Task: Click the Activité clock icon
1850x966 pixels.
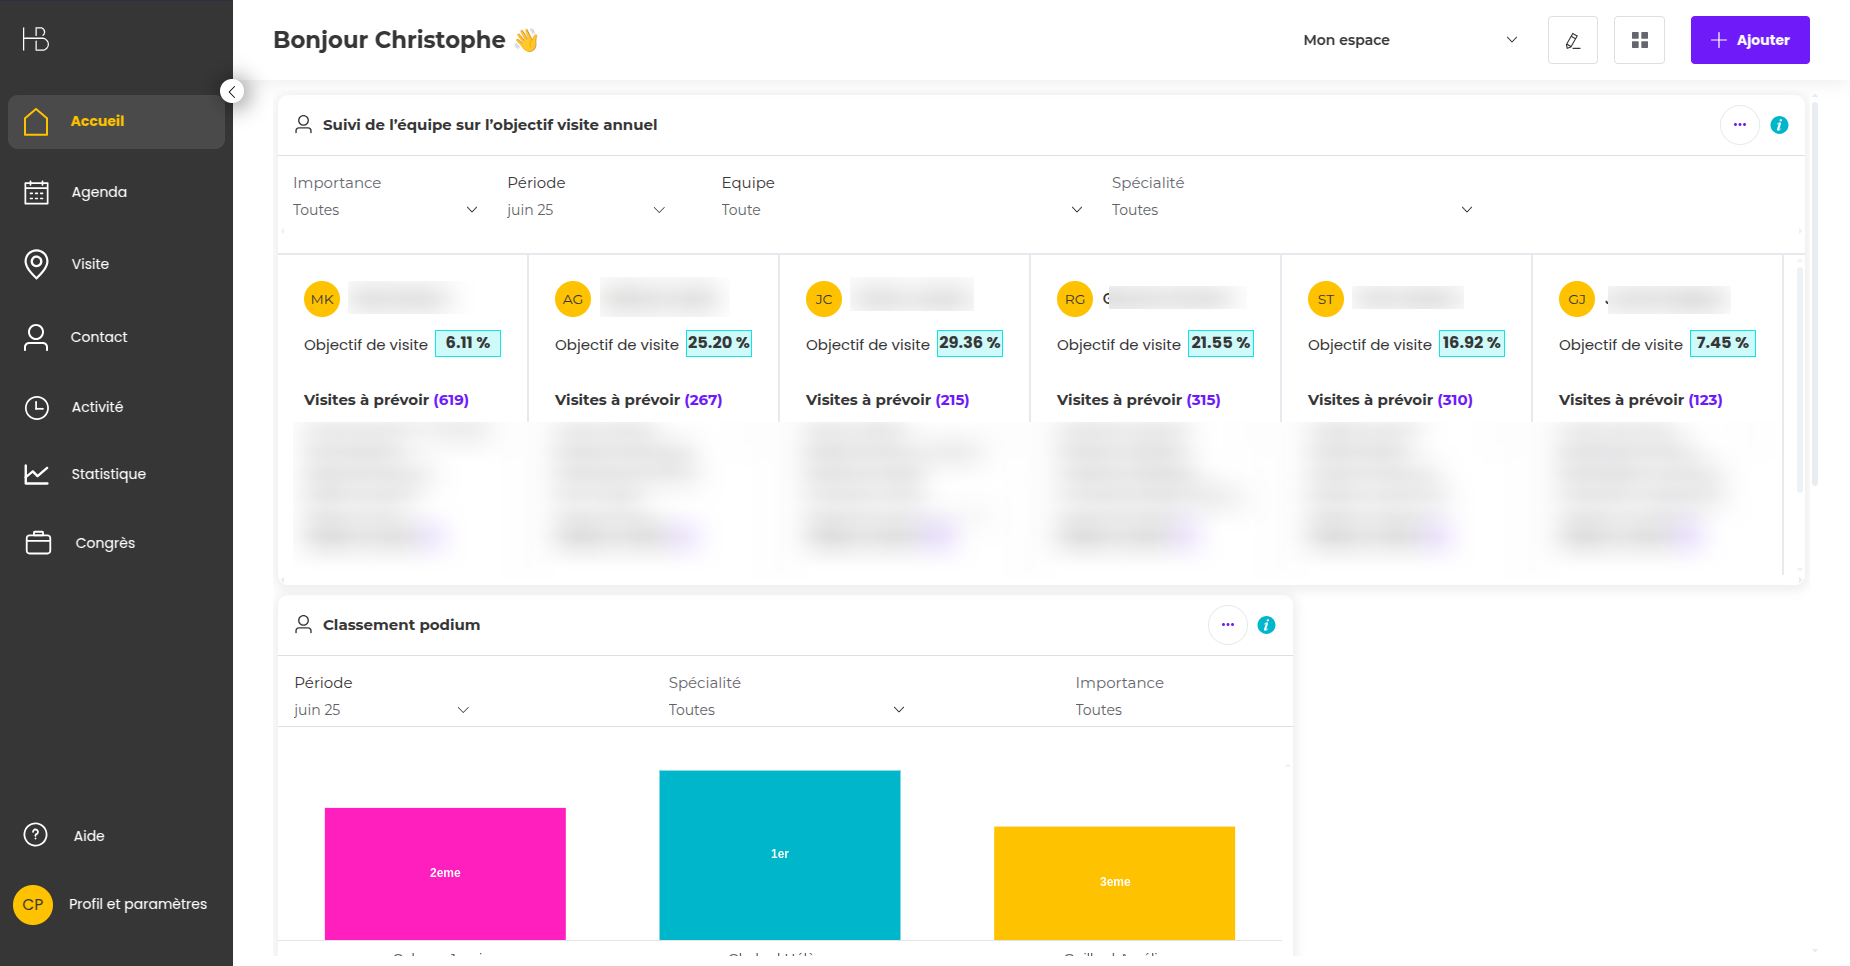Action: click(37, 407)
